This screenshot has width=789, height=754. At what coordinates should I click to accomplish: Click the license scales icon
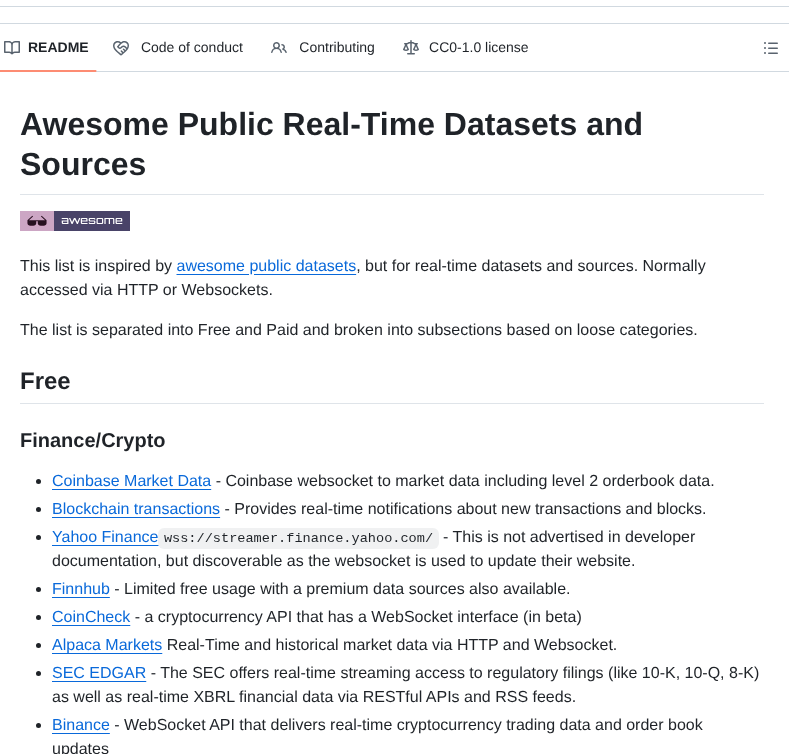(x=411, y=48)
